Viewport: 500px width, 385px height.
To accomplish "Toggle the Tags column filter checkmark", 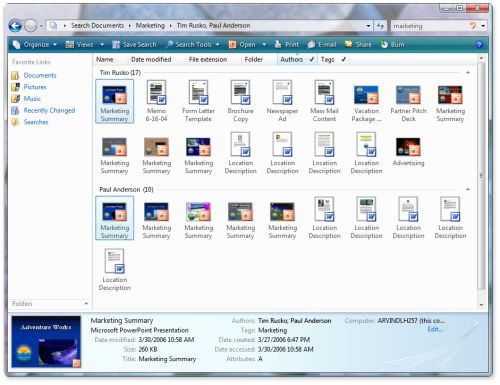I will (x=343, y=59).
